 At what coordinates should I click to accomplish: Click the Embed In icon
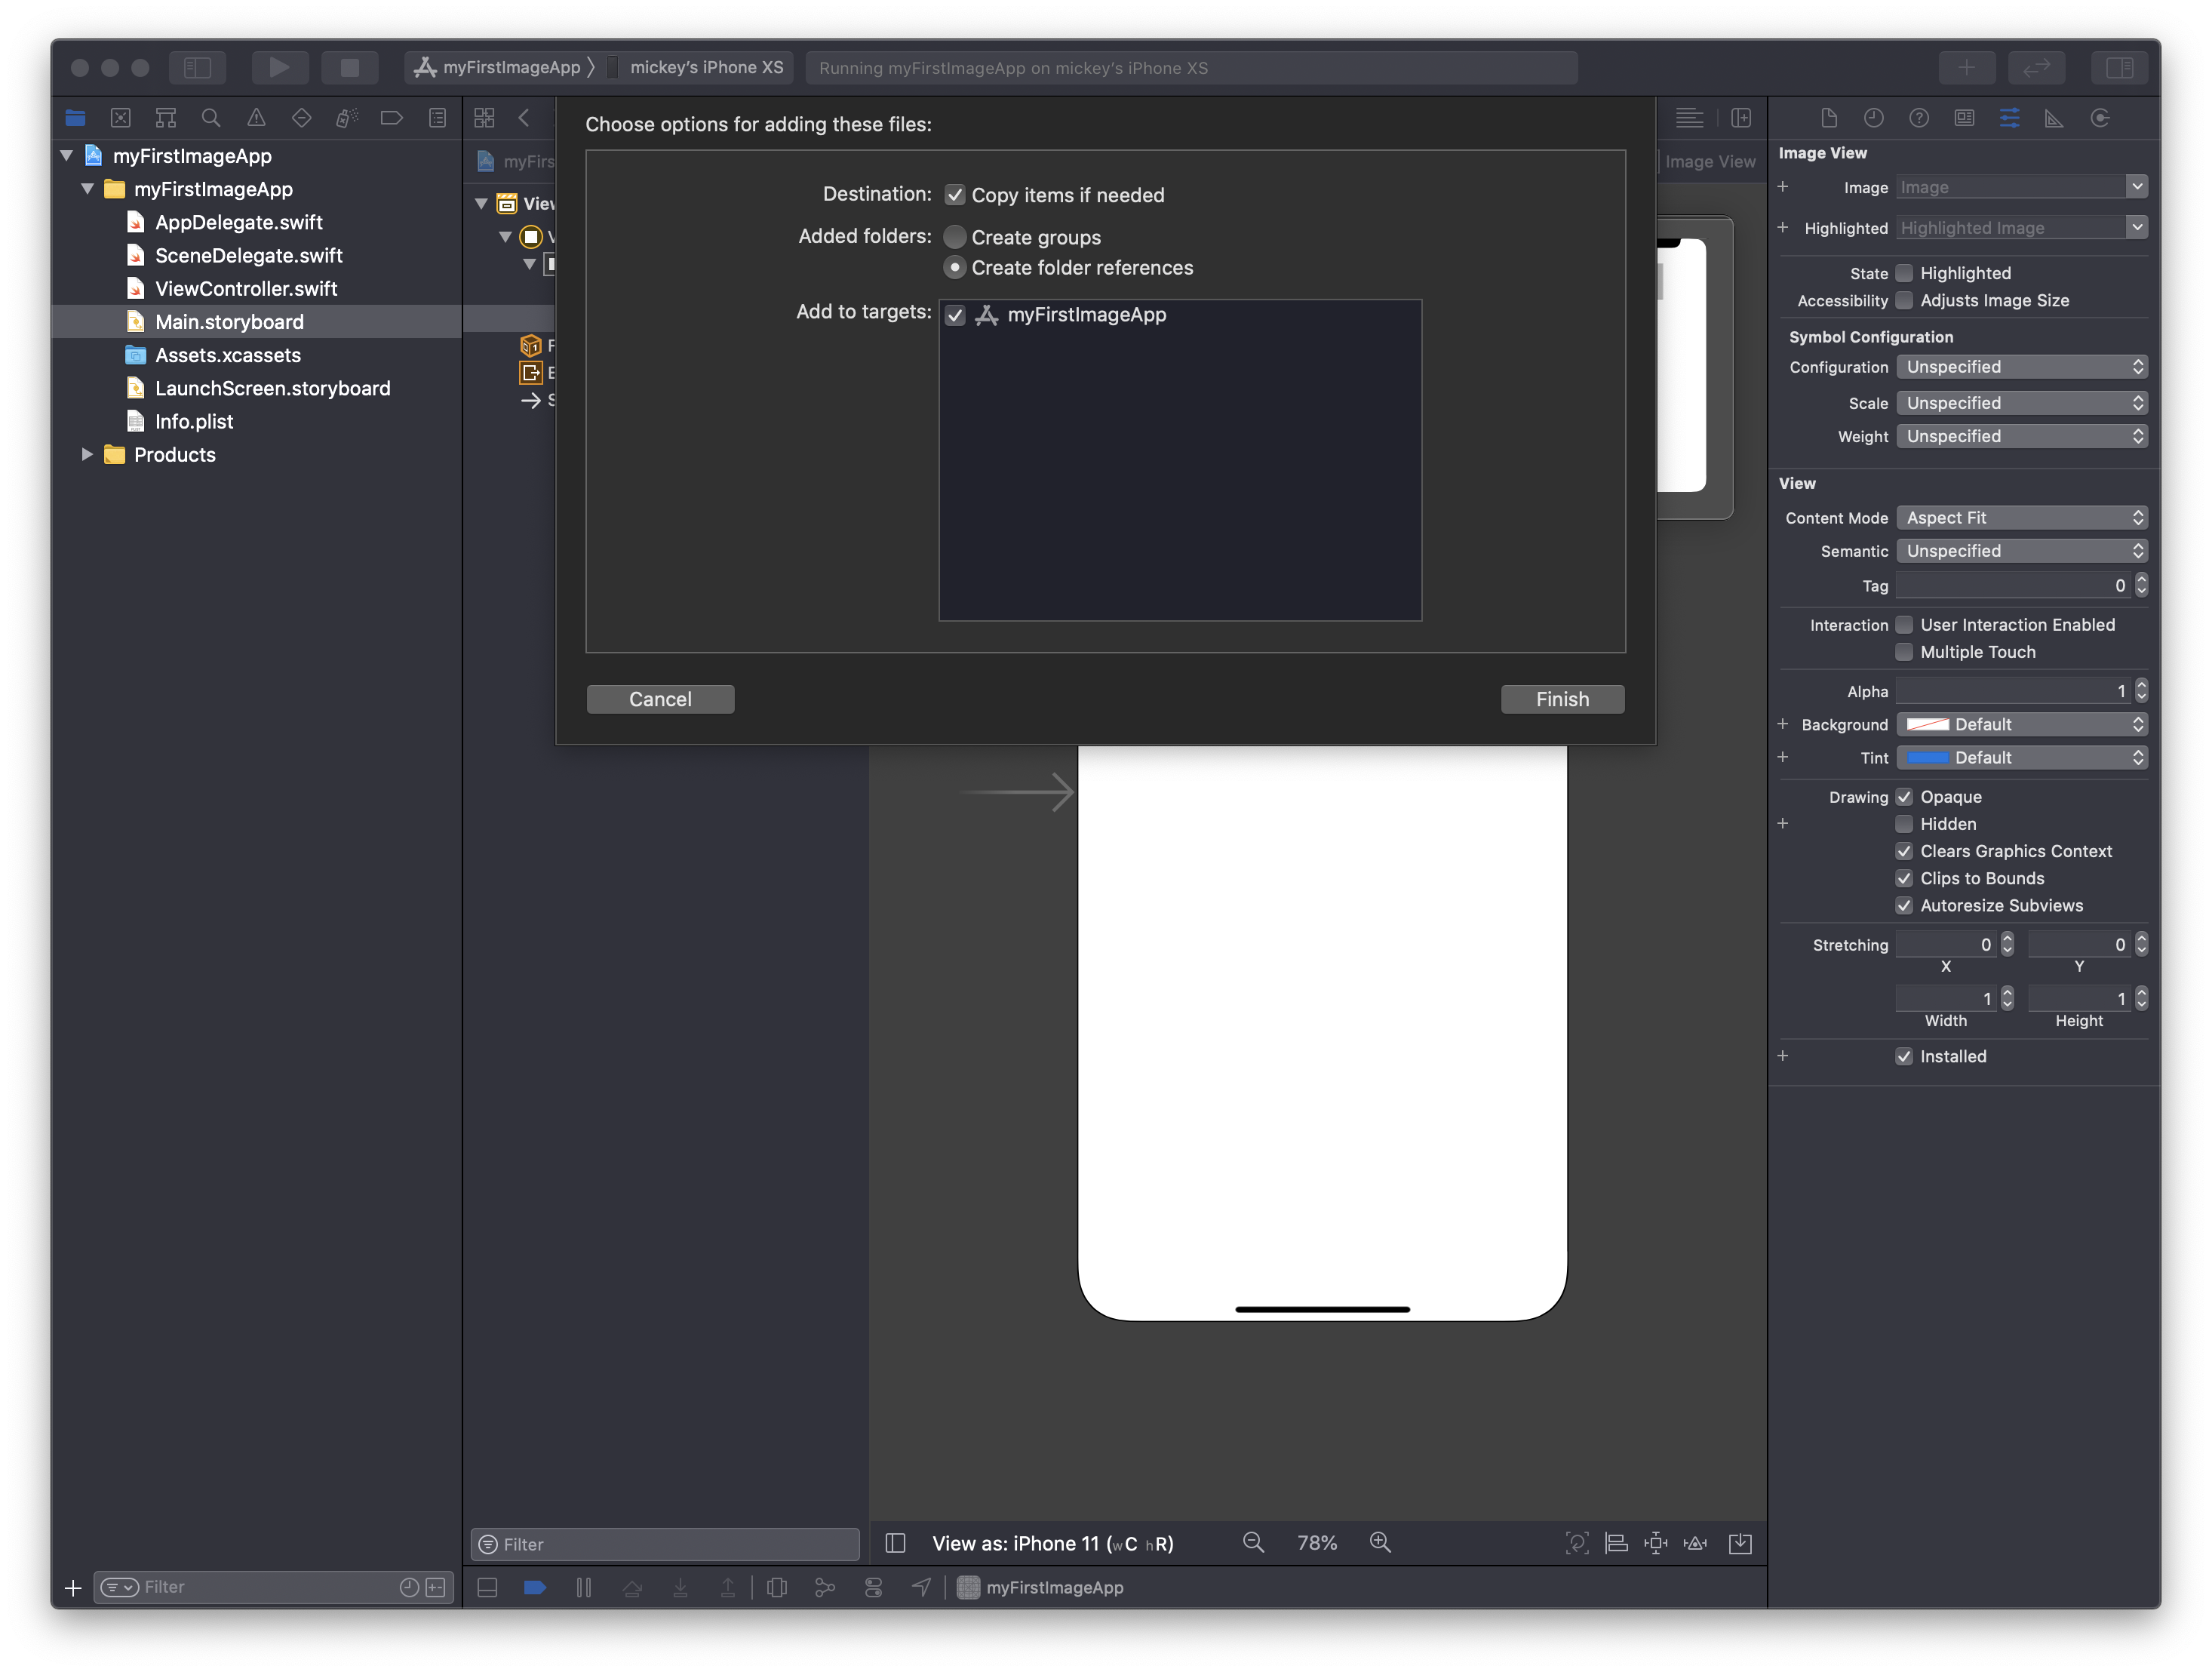click(x=1740, y=1543)
